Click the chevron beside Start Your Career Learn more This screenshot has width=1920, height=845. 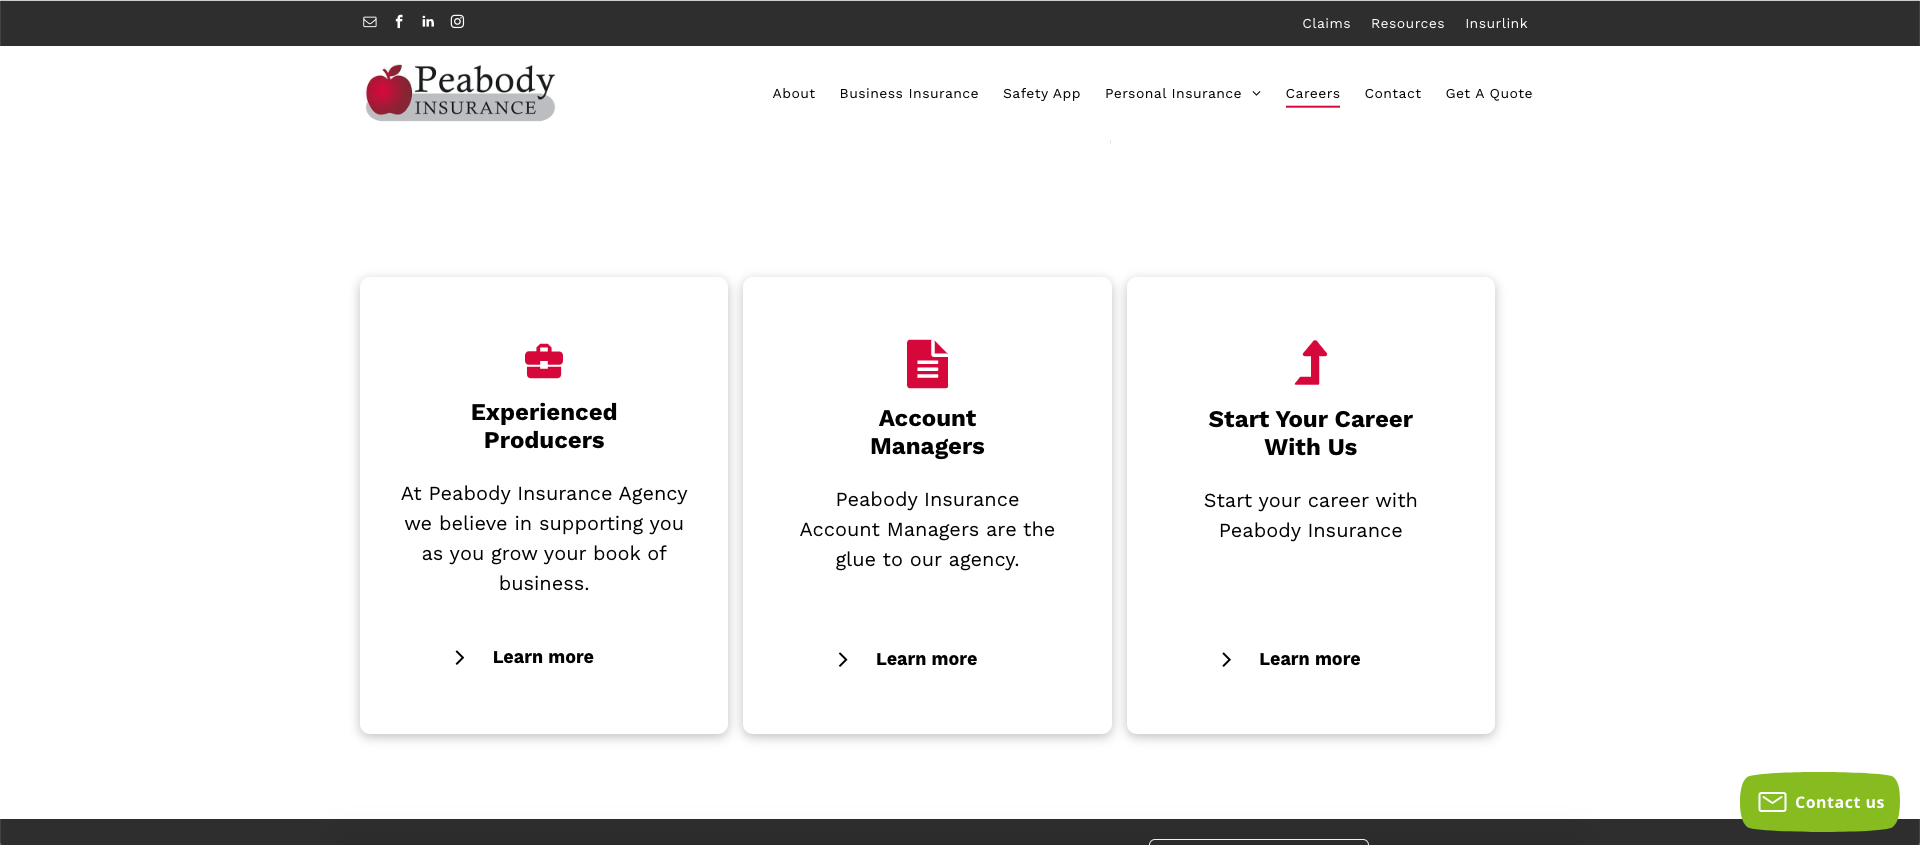(1226, 660)
